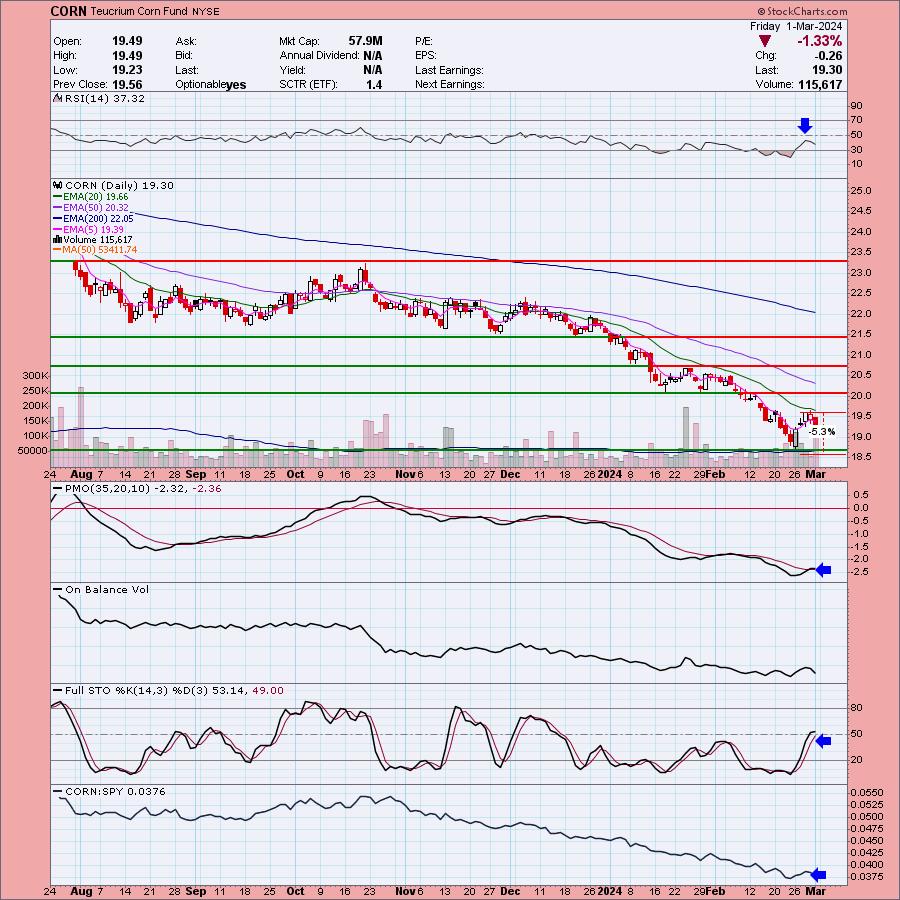
Task: Click the Last Earnings label
Action: coord(449,70)
